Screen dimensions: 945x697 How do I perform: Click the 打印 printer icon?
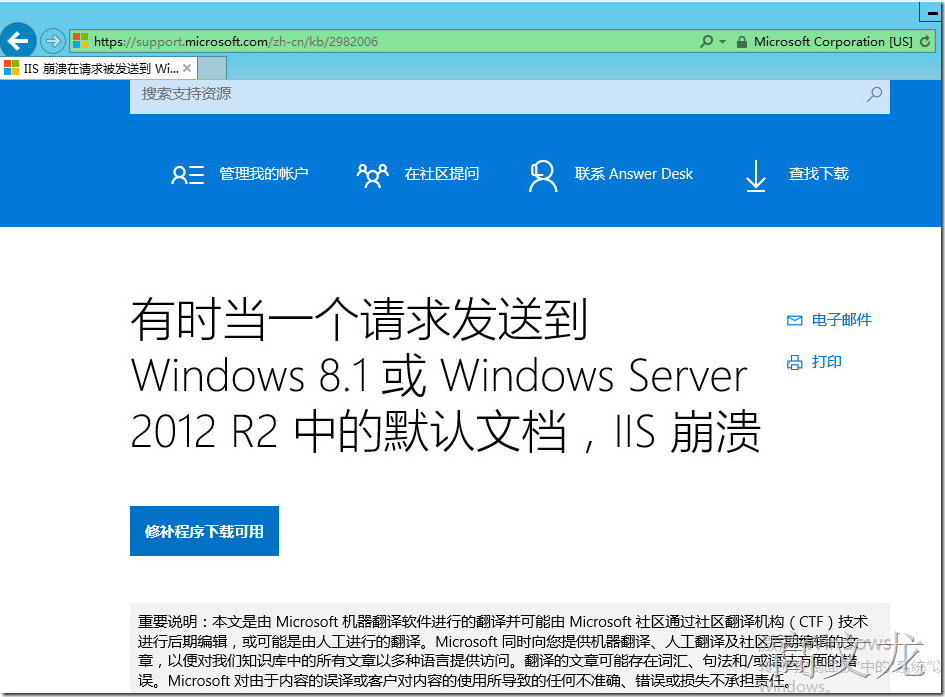click(794, 363)
